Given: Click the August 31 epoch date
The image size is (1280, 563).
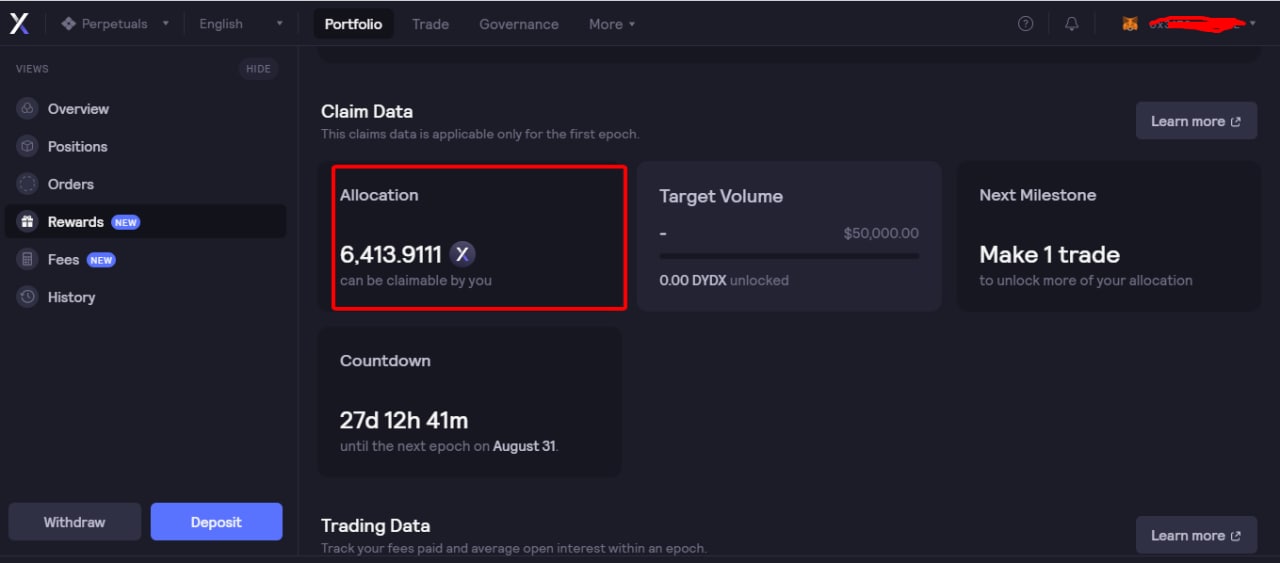Looking at the screenshot, I should tap(524, 446).
